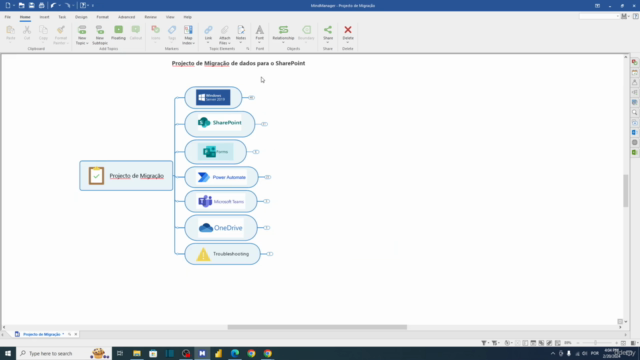Click the Share icon
This screenshot has height=360, width=640.
(328, 30)
